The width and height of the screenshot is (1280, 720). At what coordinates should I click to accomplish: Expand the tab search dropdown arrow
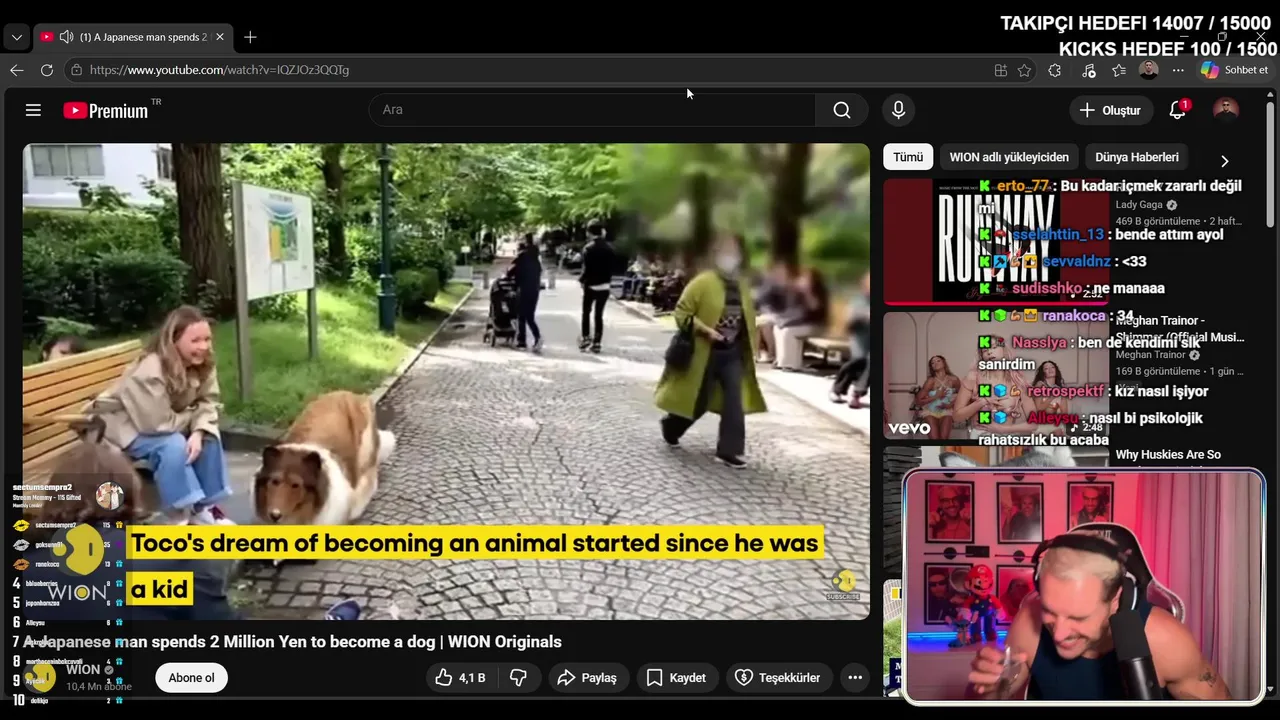tap(16, 37)
